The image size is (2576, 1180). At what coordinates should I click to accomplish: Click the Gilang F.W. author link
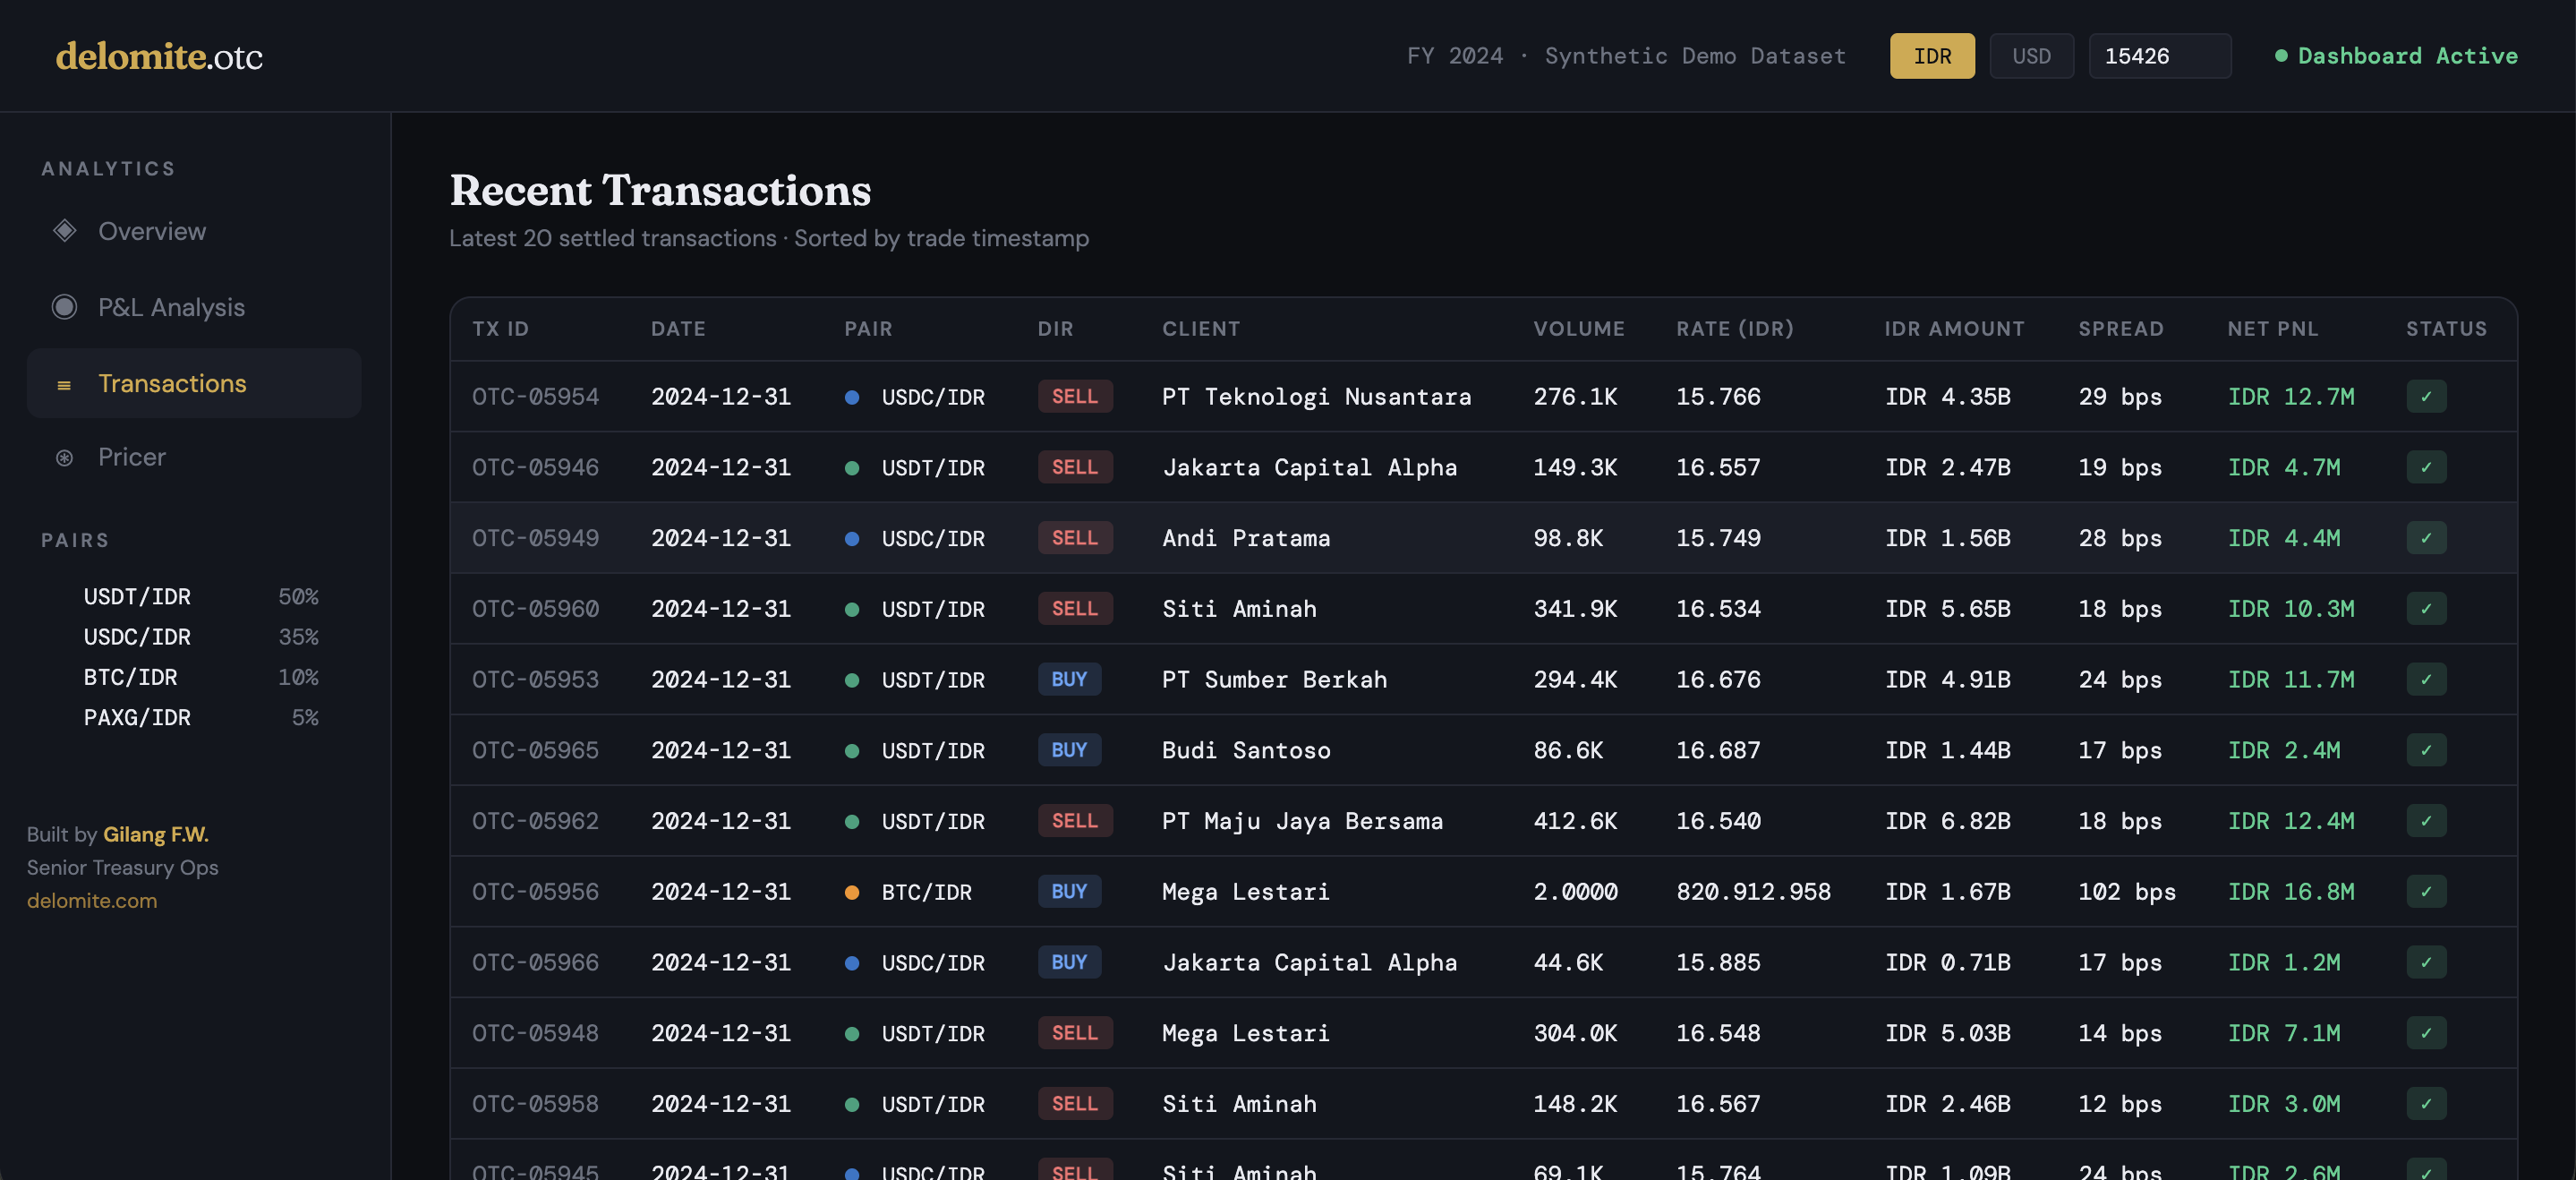pyautogui.click(x=156, y=834)
